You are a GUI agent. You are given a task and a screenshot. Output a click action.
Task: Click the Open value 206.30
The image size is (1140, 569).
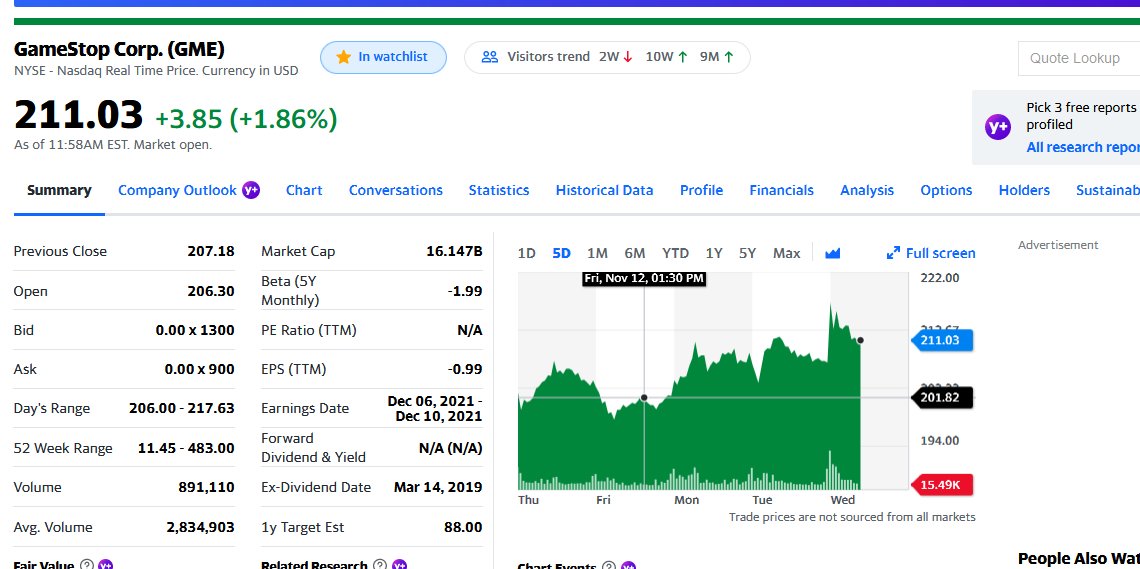point(211,291)
